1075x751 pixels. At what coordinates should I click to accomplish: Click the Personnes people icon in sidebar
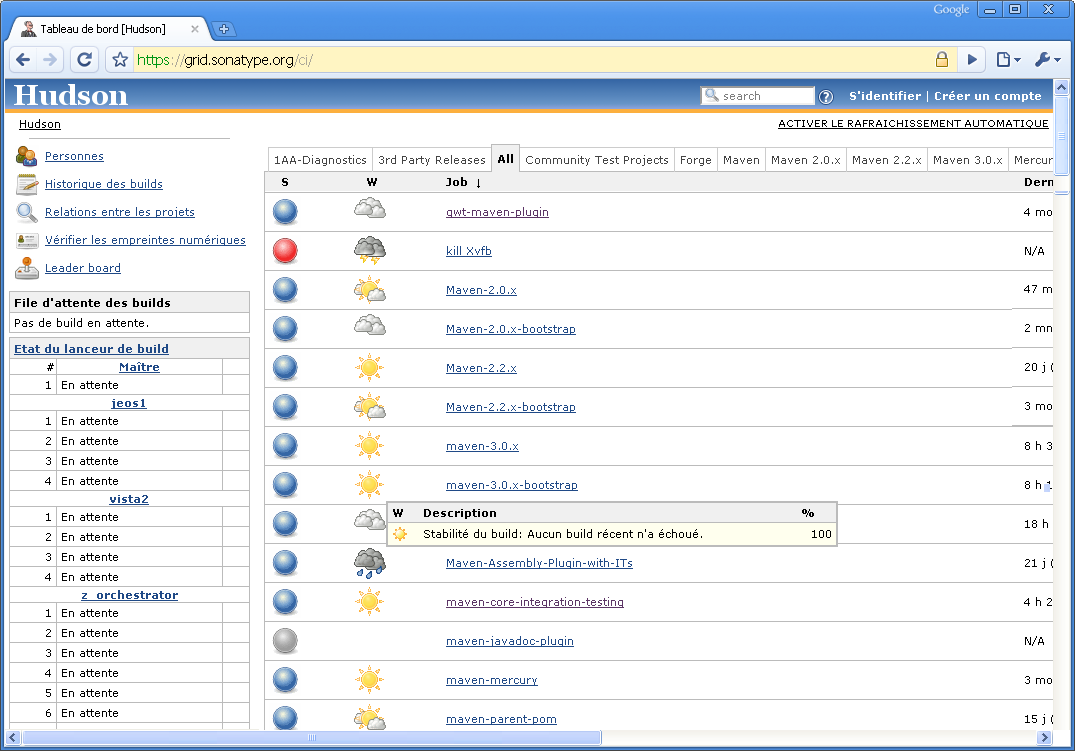pos(27,156)
